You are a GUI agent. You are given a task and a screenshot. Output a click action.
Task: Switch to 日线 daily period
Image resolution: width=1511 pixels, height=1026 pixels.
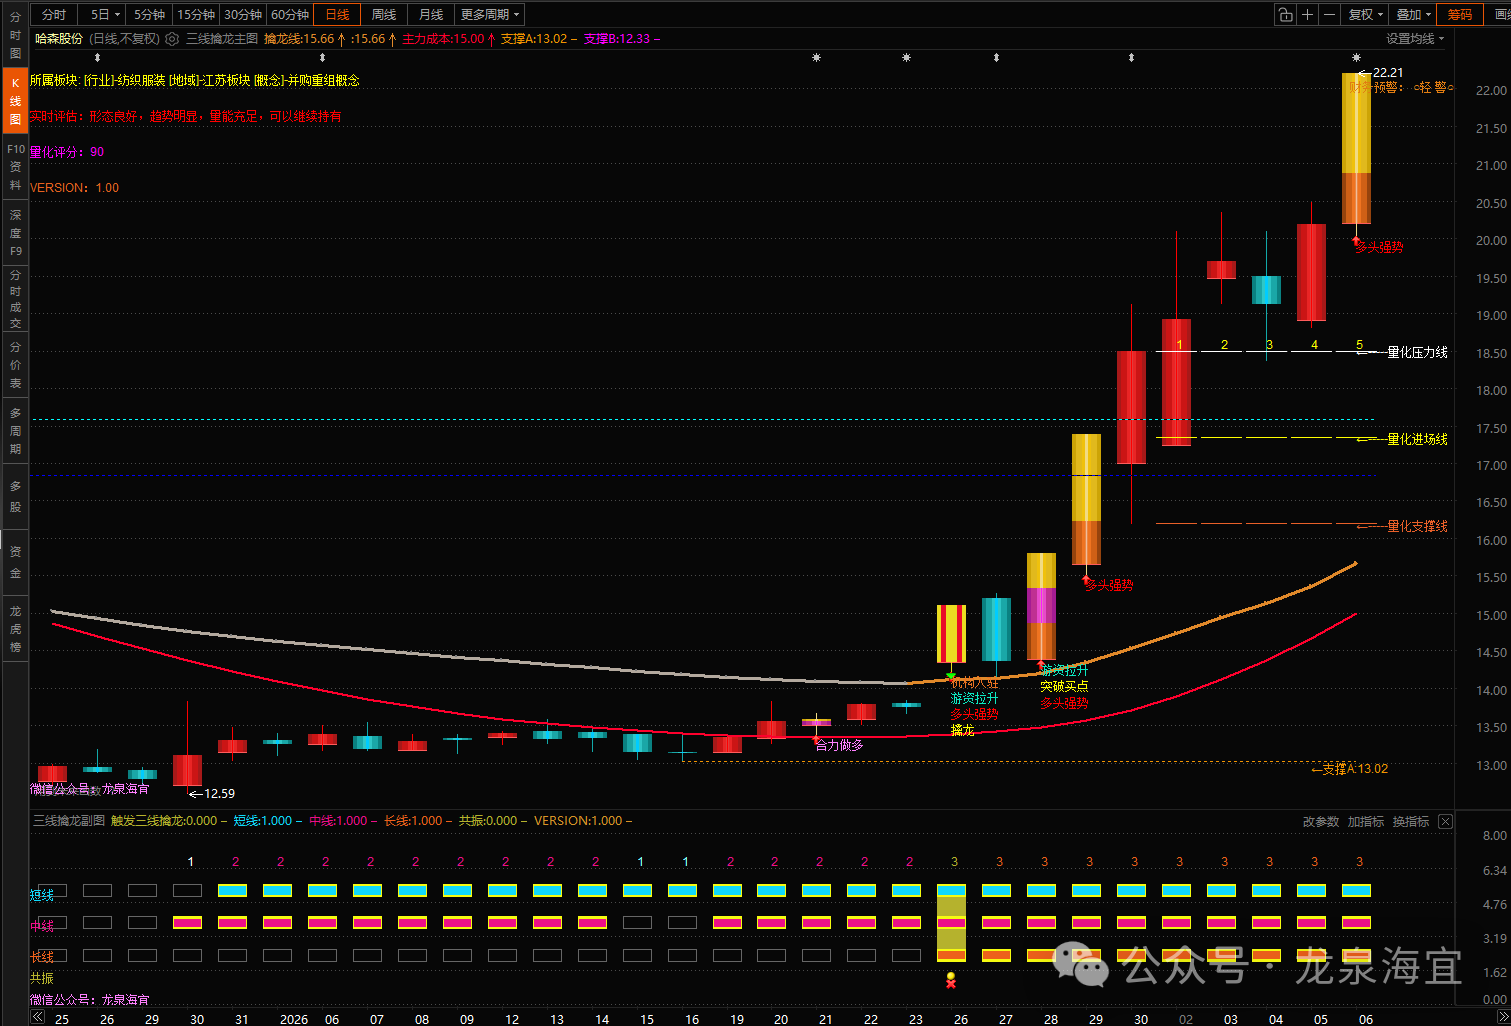click(337, 14)
